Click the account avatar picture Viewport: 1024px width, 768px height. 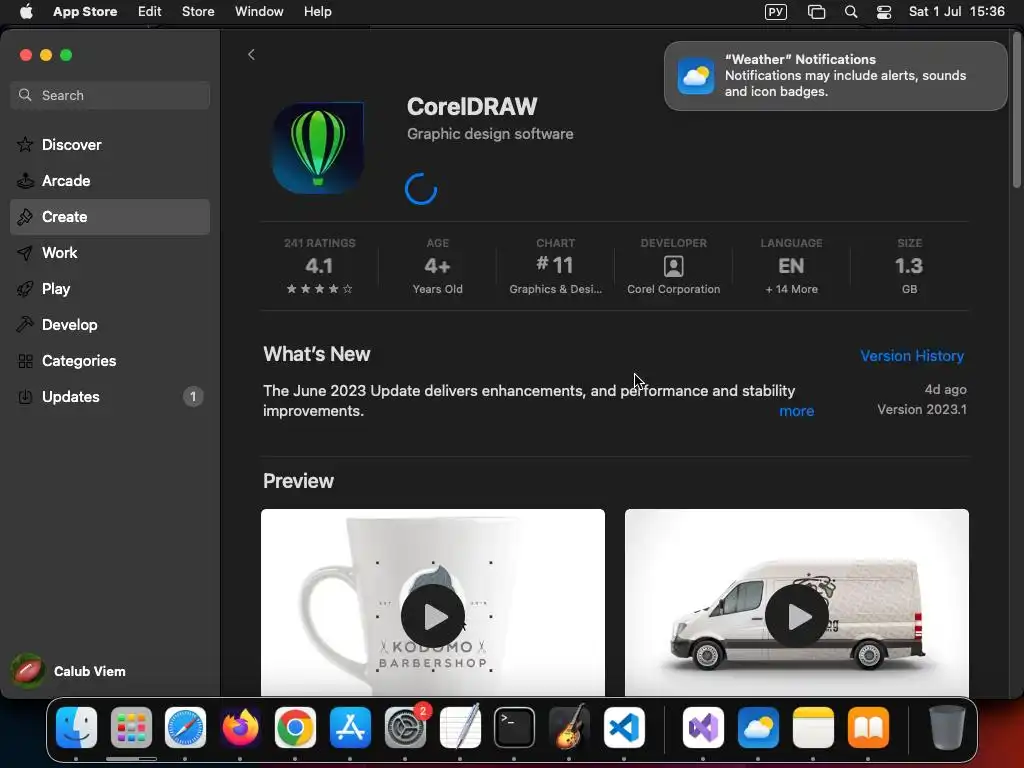(x=27, y=671)
